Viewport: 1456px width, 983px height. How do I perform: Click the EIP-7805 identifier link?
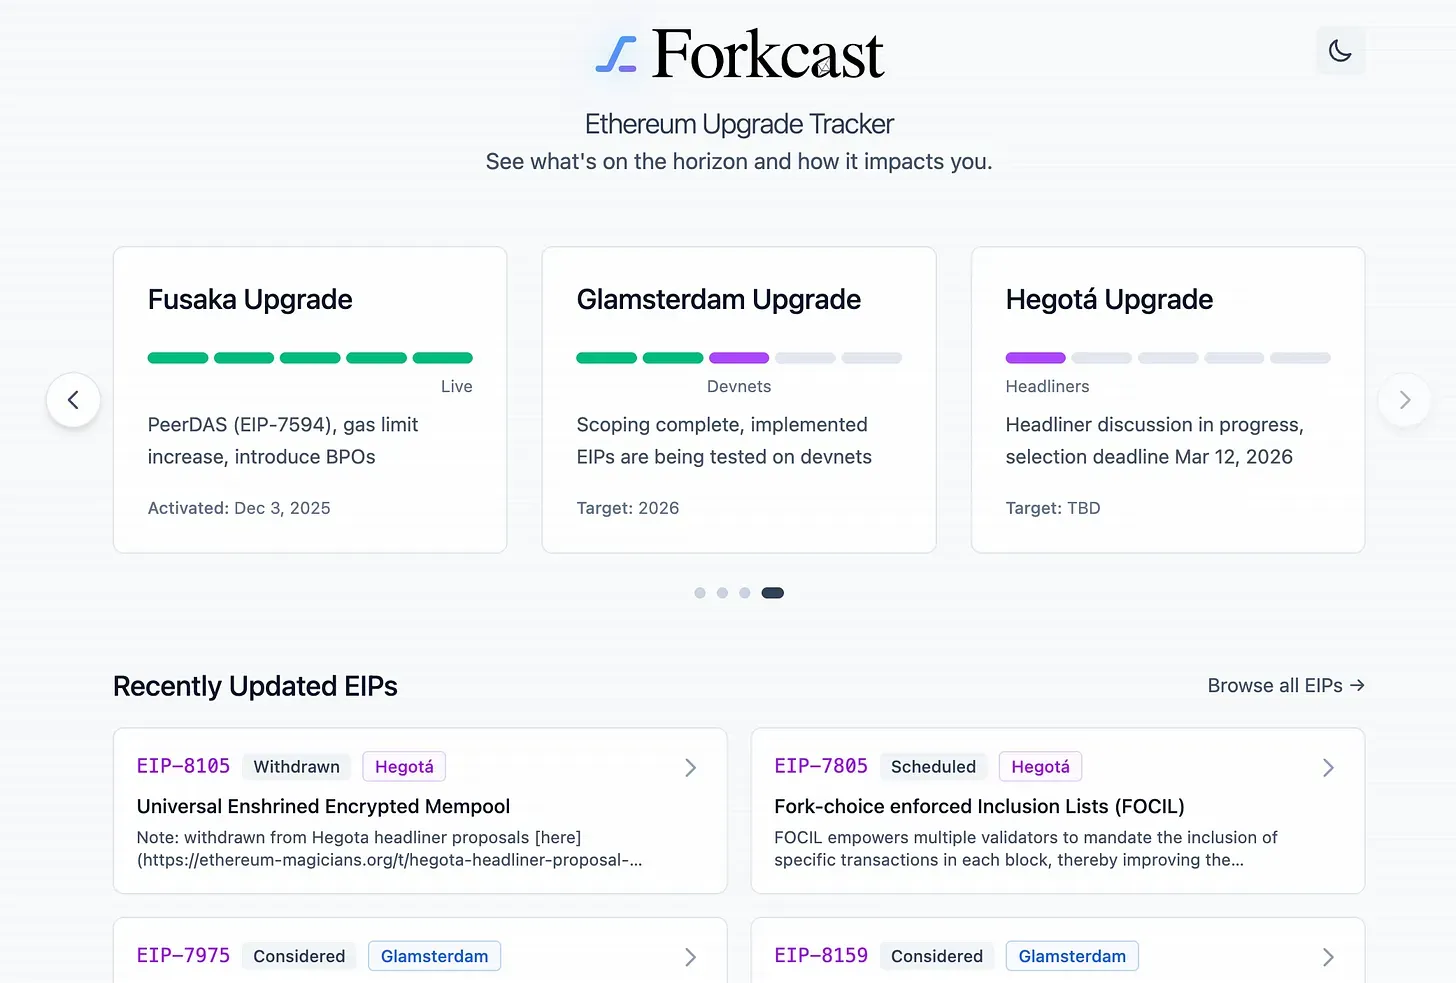[821, 766]
